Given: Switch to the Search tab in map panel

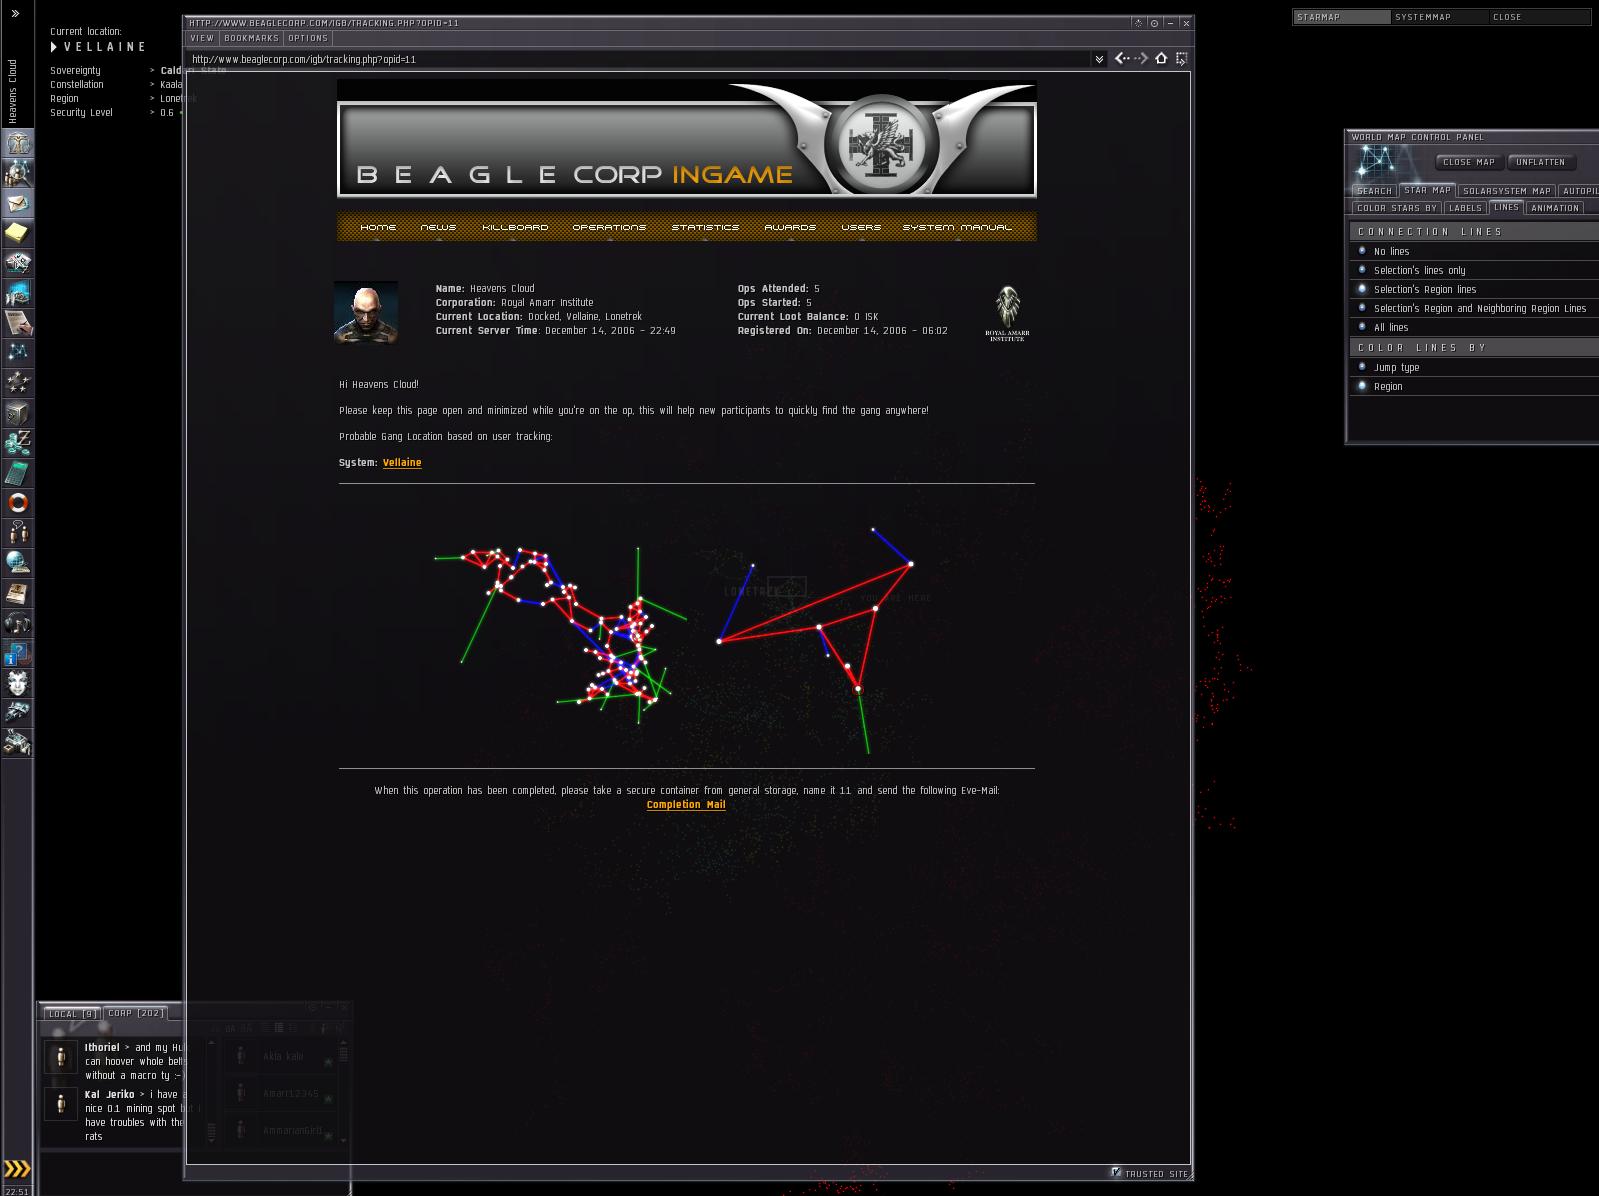Looking at the screenshot, I should 1374,191.
